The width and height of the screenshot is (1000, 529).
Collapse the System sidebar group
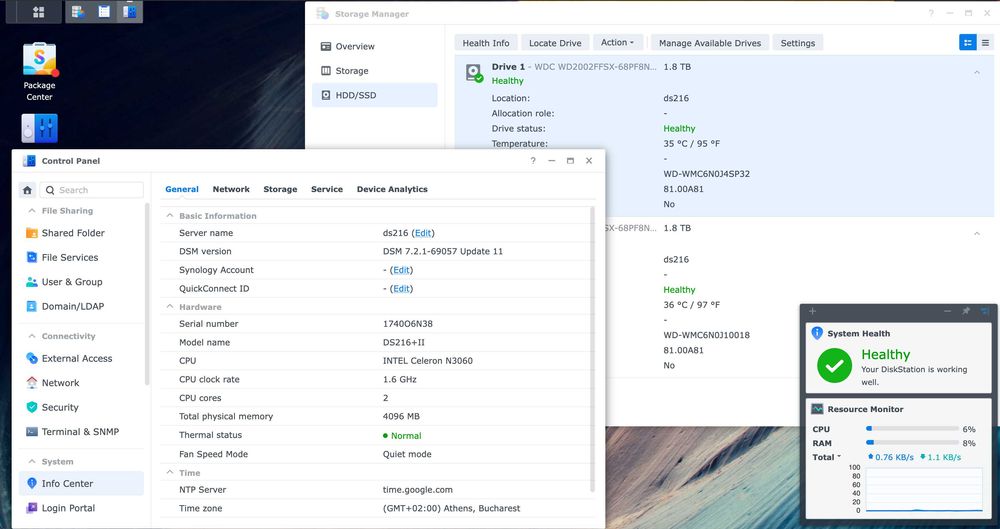click(31, 461)
